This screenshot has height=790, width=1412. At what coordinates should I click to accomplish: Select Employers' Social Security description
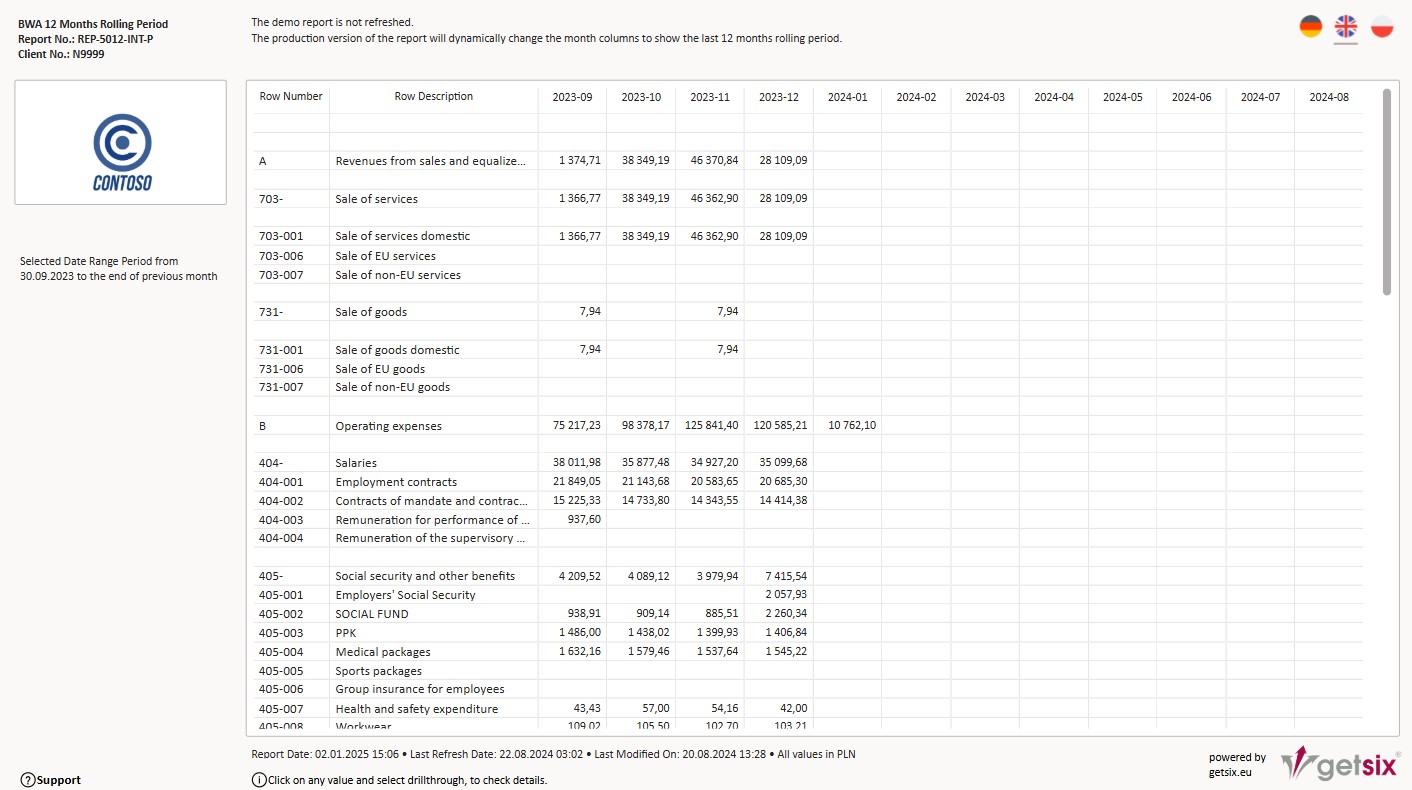point(405,595)
